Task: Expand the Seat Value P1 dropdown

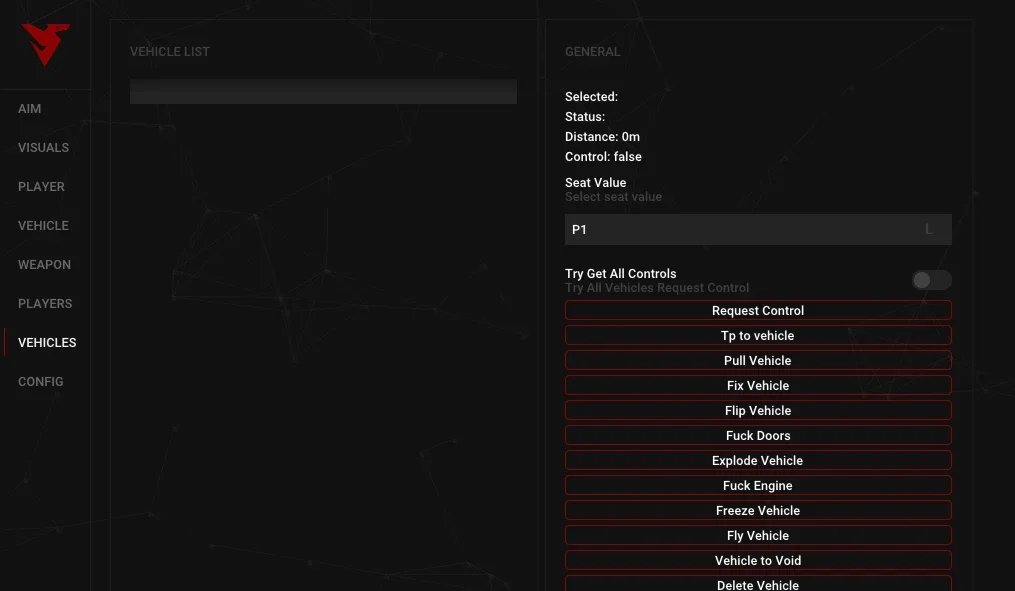Action: 758,229
